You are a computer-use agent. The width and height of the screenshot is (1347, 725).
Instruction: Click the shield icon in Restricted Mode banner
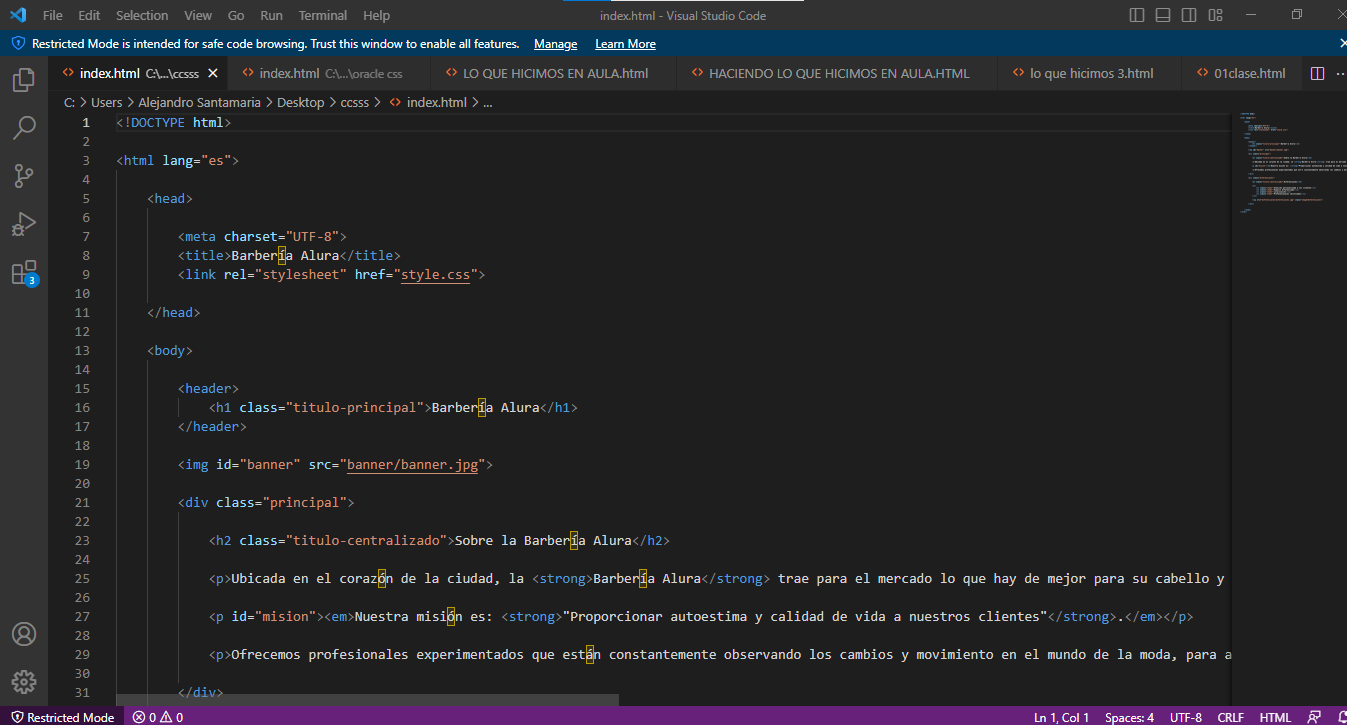[x=18, y=44]
